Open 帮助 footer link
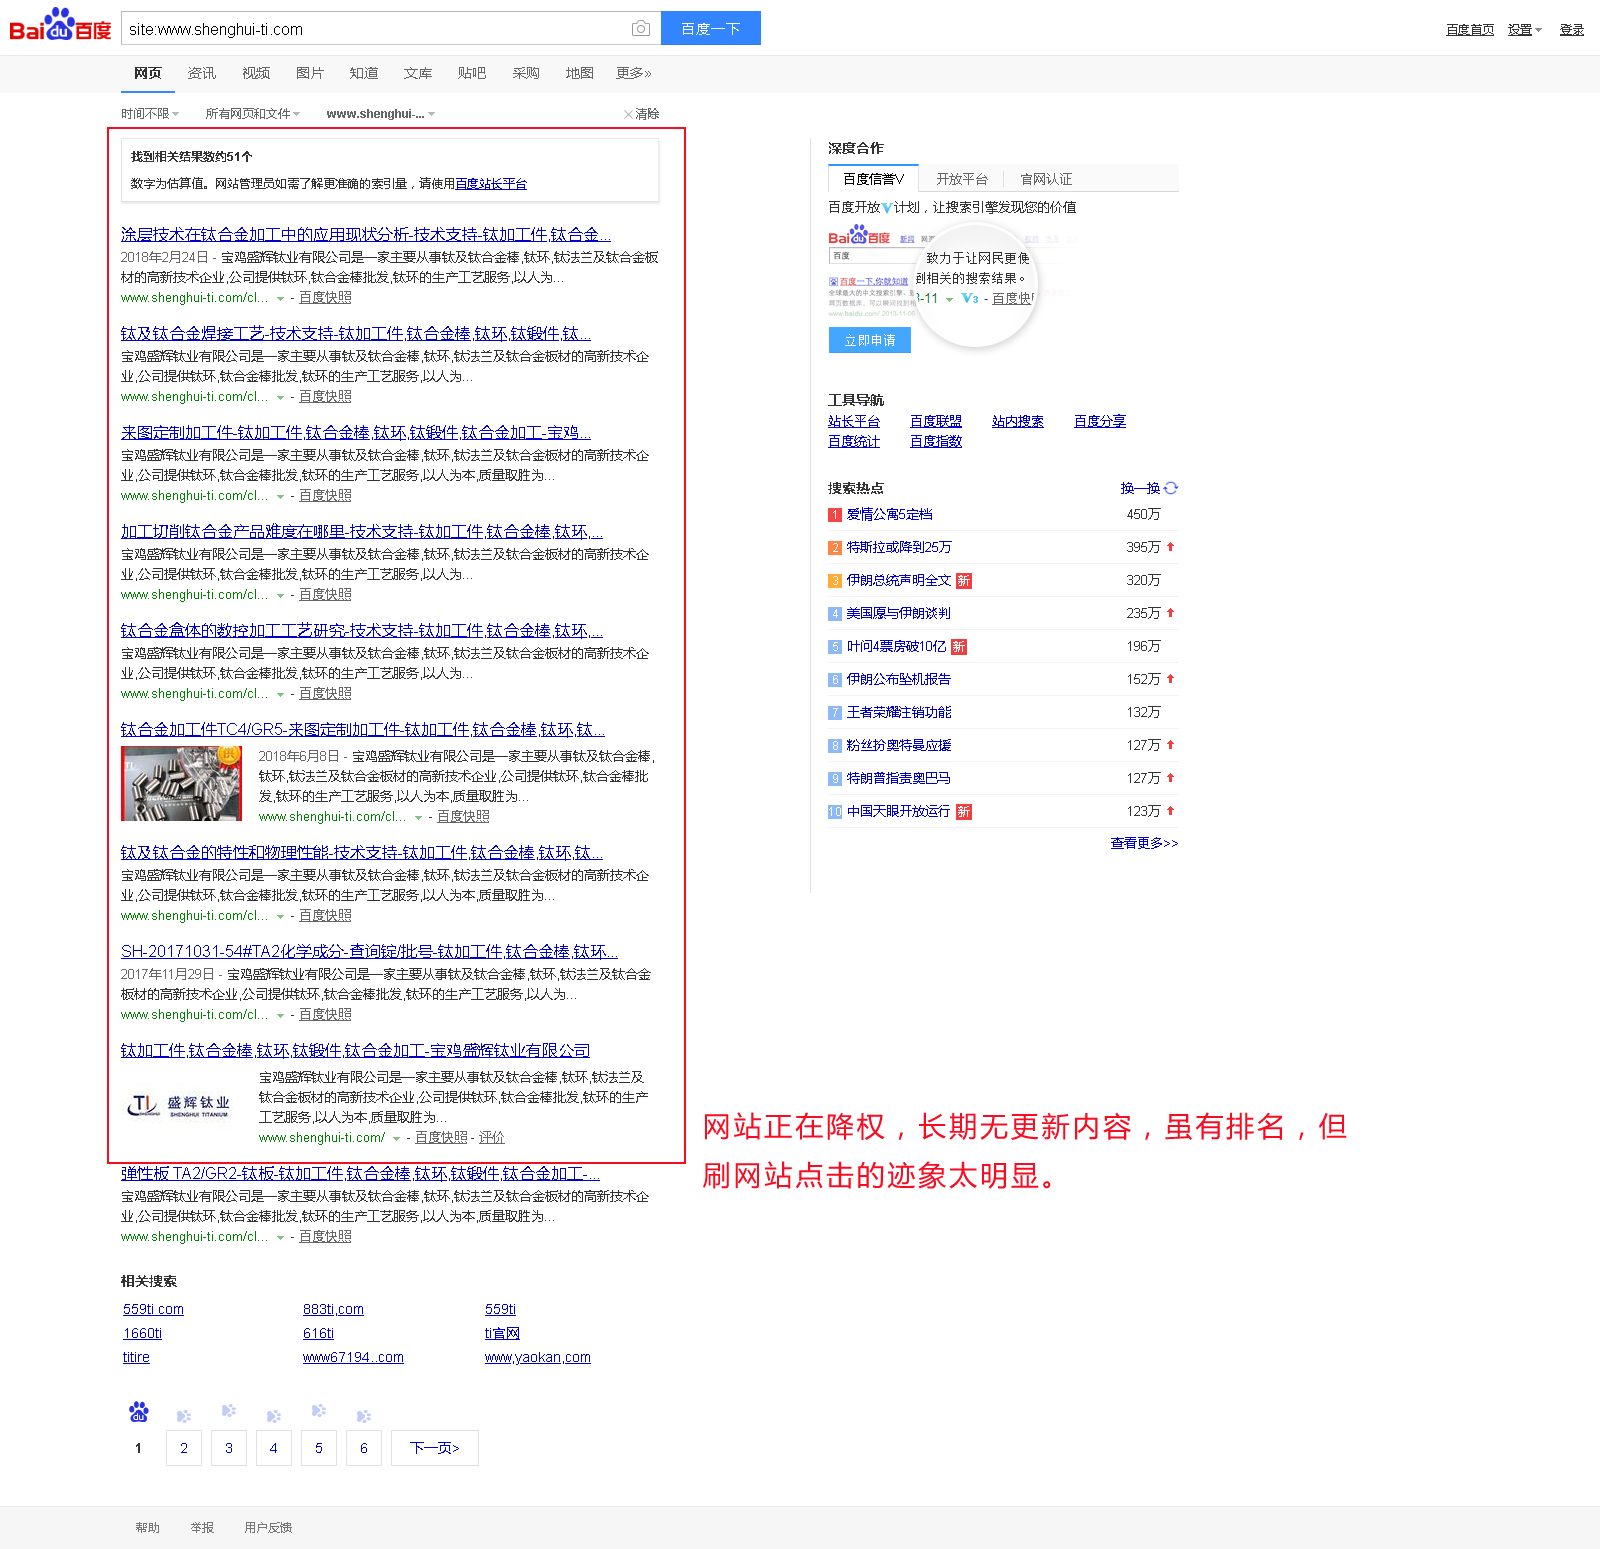This screenshot has height=1549, width=1600. [x=148, y=1527]
